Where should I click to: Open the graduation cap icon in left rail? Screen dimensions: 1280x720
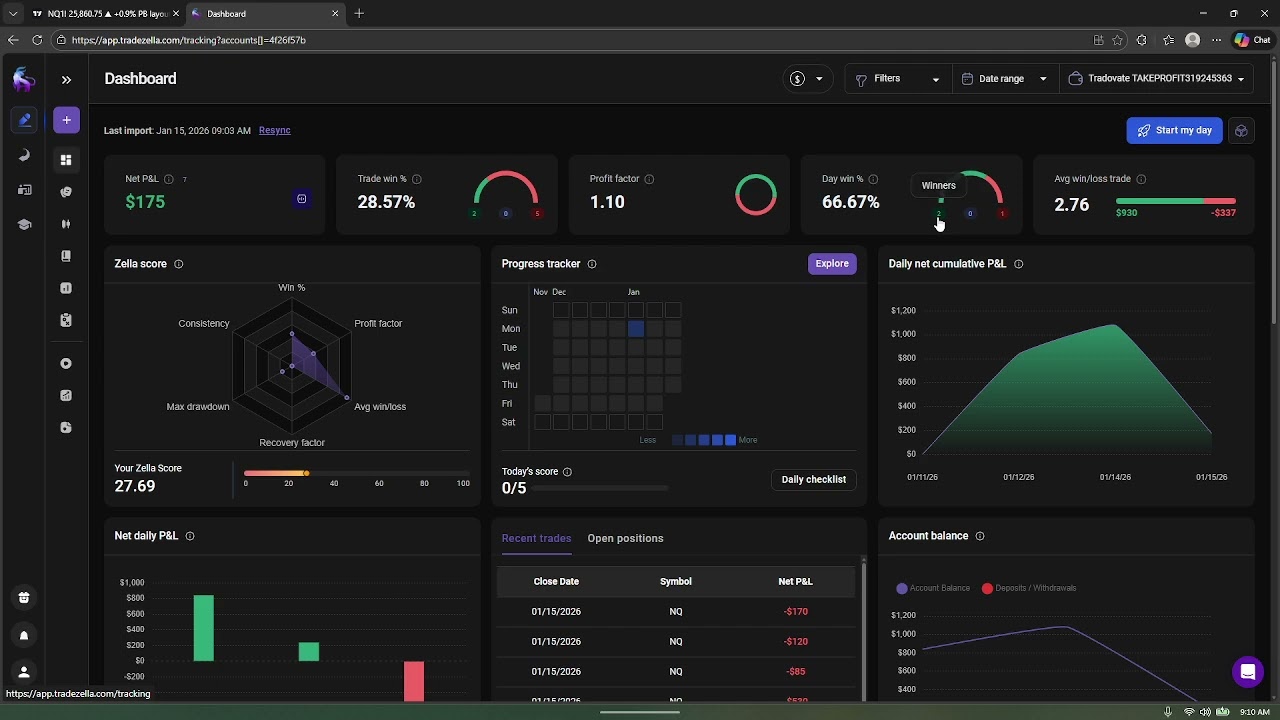pos(24,224)
